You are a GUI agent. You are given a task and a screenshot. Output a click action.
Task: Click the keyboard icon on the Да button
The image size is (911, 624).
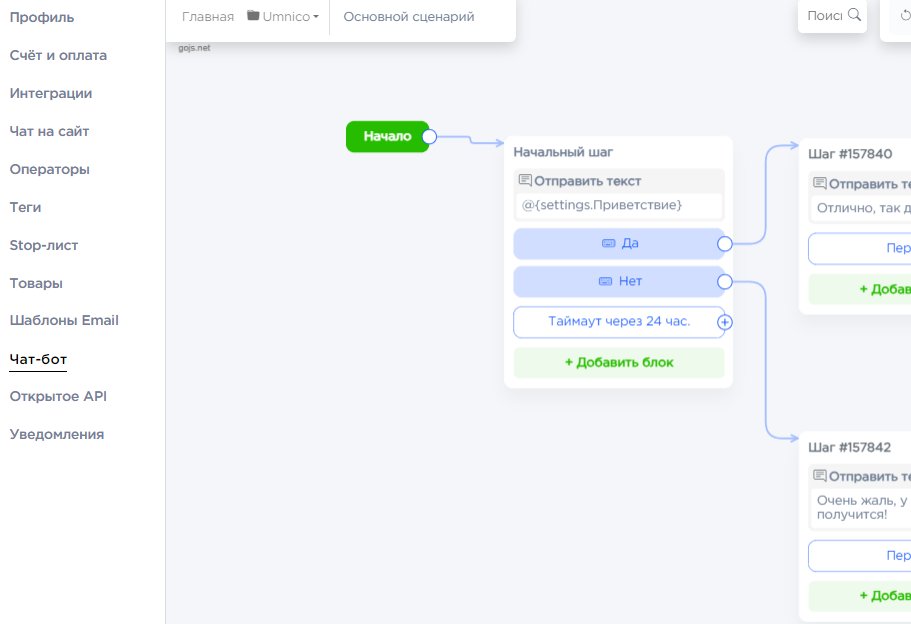(x=608, y=243)
